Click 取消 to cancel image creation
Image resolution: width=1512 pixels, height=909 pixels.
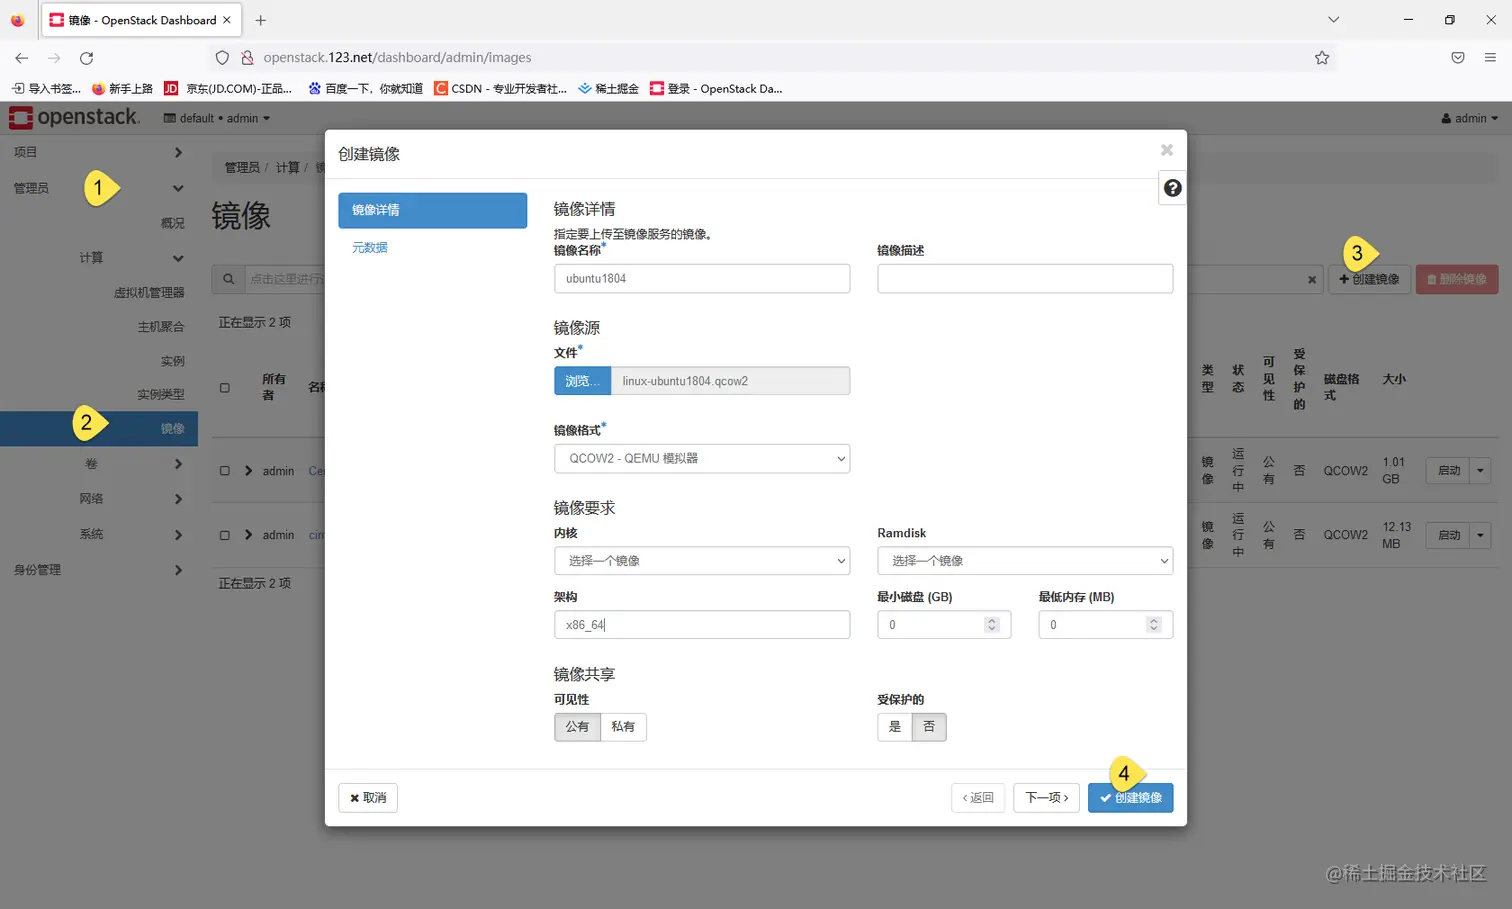coord(370,797)
